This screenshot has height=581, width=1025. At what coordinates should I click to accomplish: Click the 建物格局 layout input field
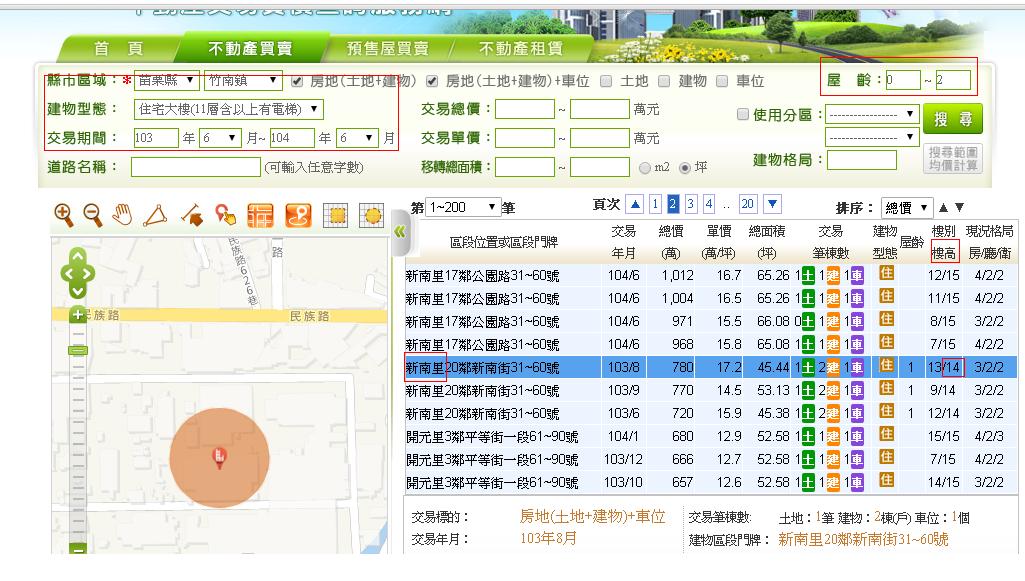(862, 160)
